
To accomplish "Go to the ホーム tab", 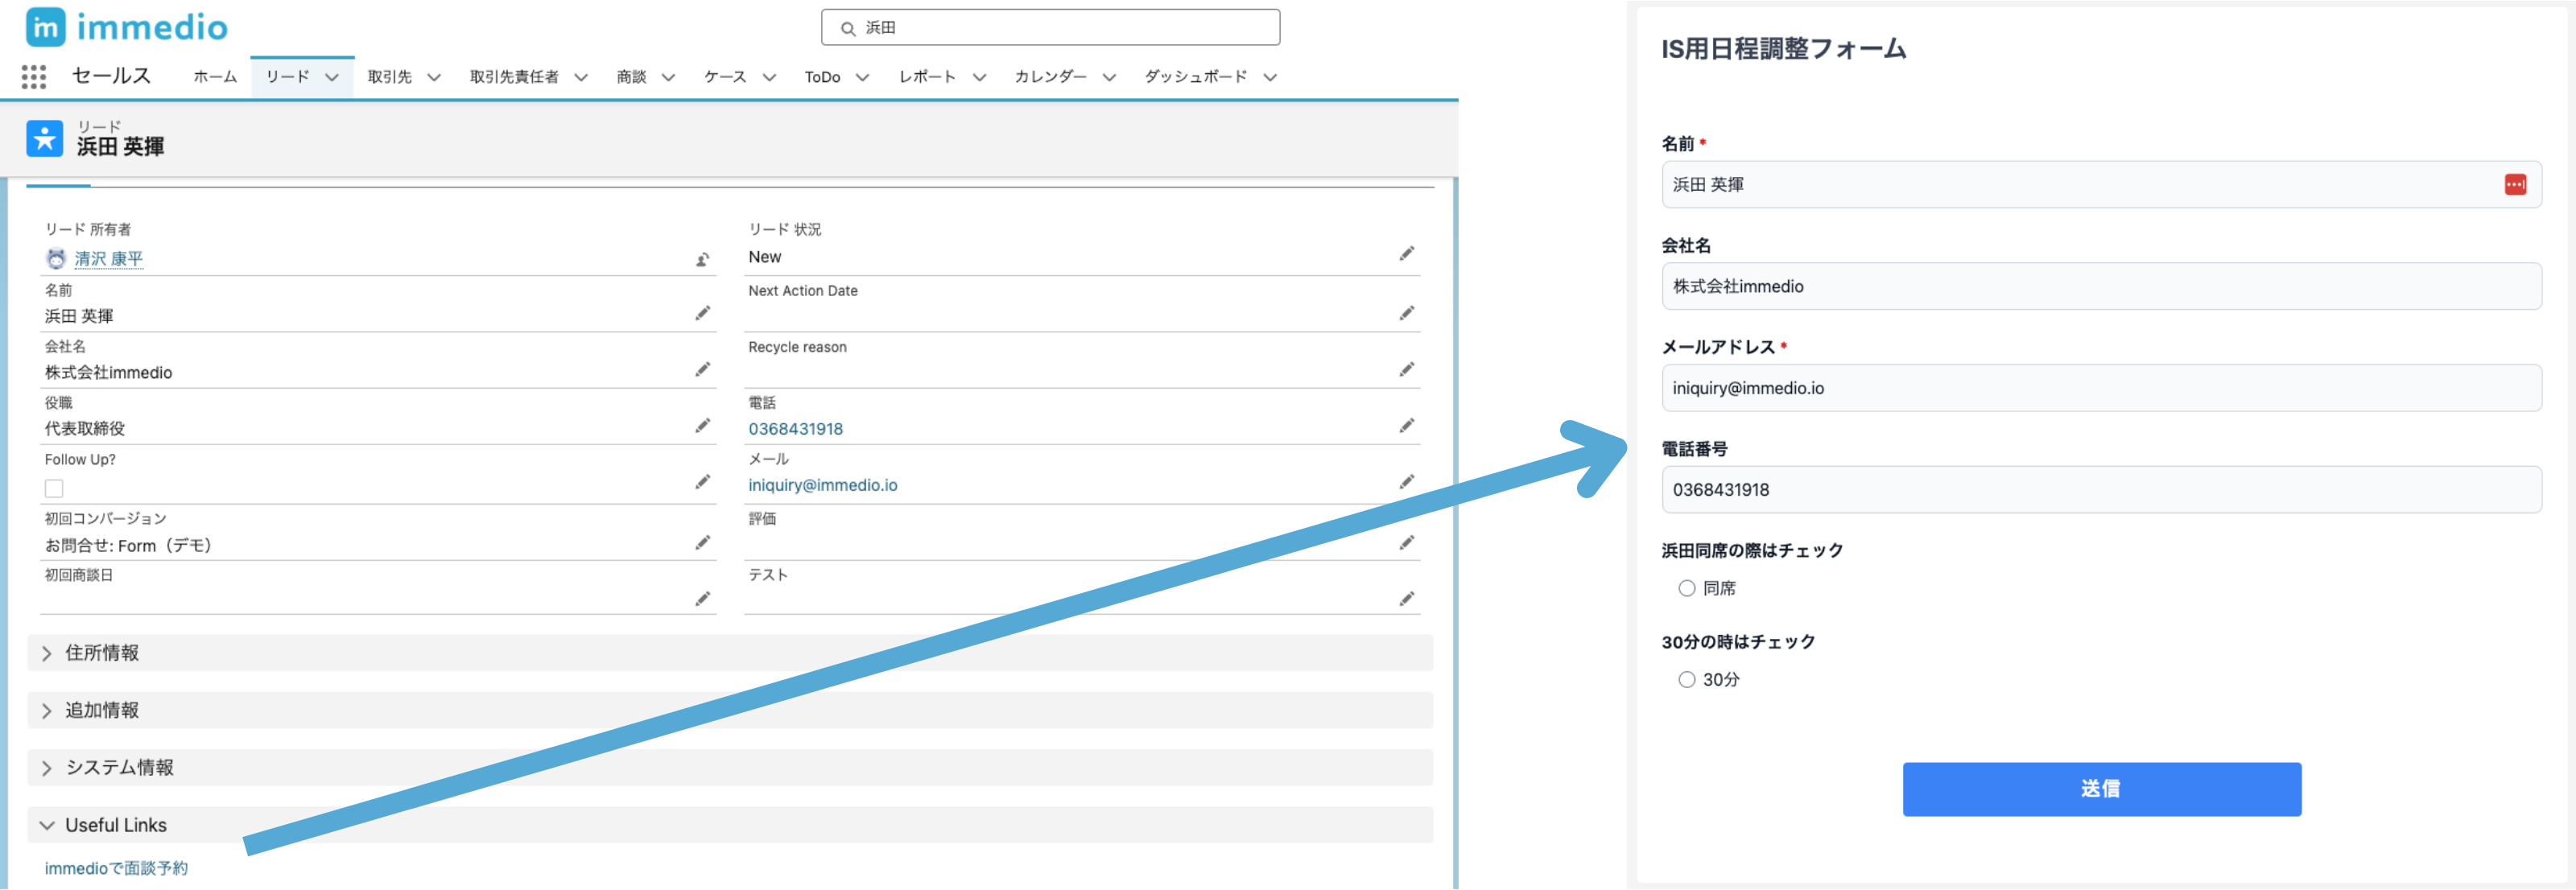I will tap(215, 77).
